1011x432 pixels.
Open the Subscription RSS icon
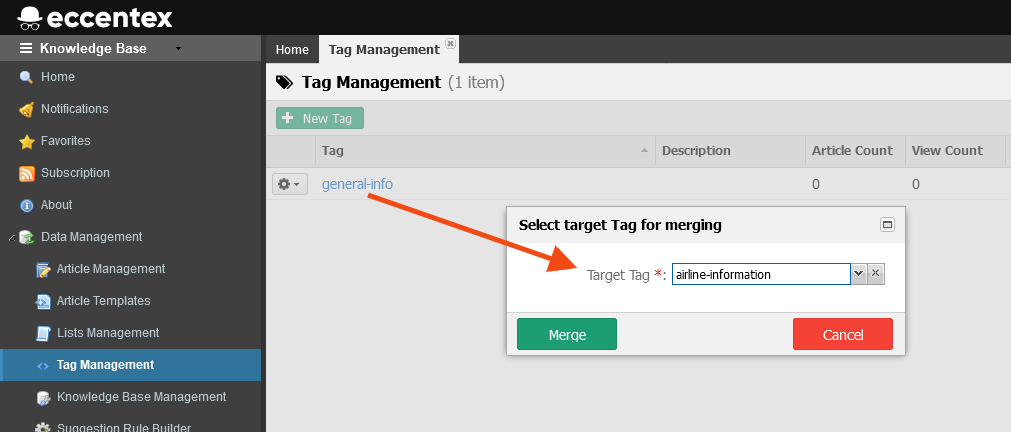click(26, 173)
